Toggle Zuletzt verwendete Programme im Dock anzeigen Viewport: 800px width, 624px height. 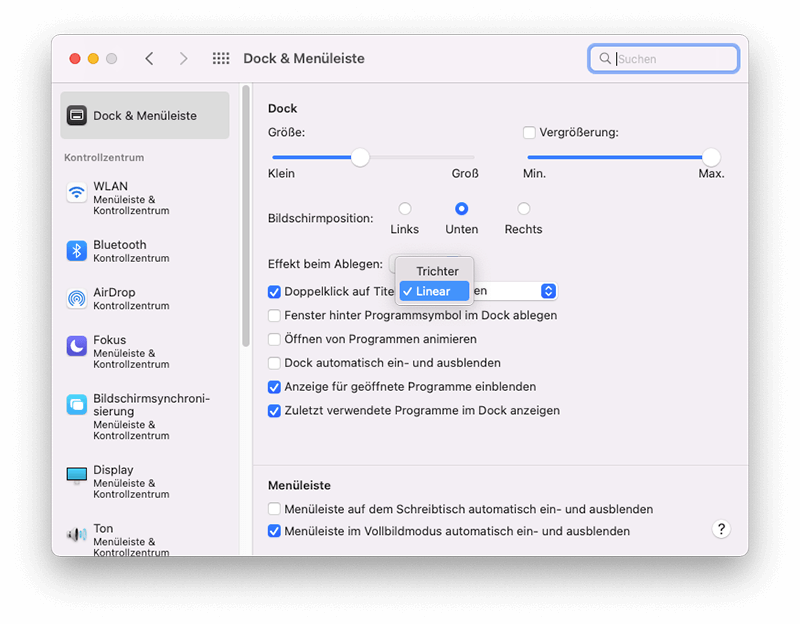click(x=274, y=411)
